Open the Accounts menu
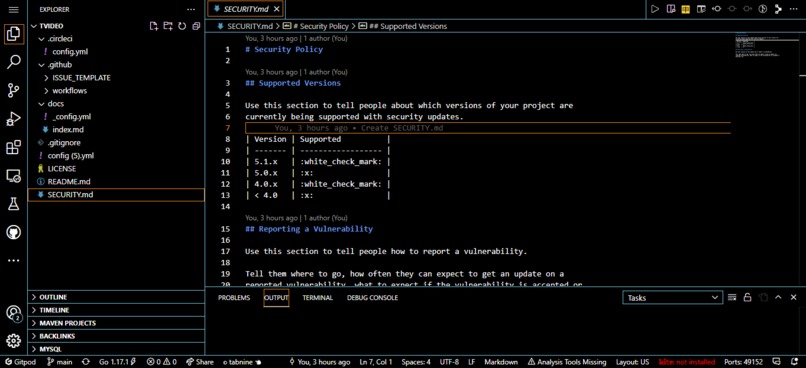806x368 pixels. point(13,312)
